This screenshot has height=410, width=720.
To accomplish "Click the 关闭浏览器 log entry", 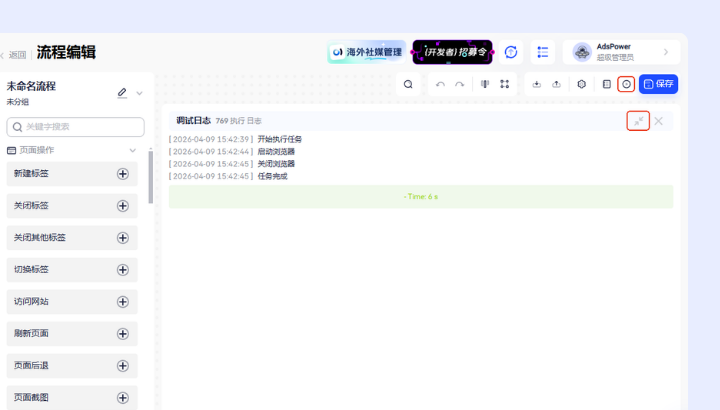I will coord(276,164).
